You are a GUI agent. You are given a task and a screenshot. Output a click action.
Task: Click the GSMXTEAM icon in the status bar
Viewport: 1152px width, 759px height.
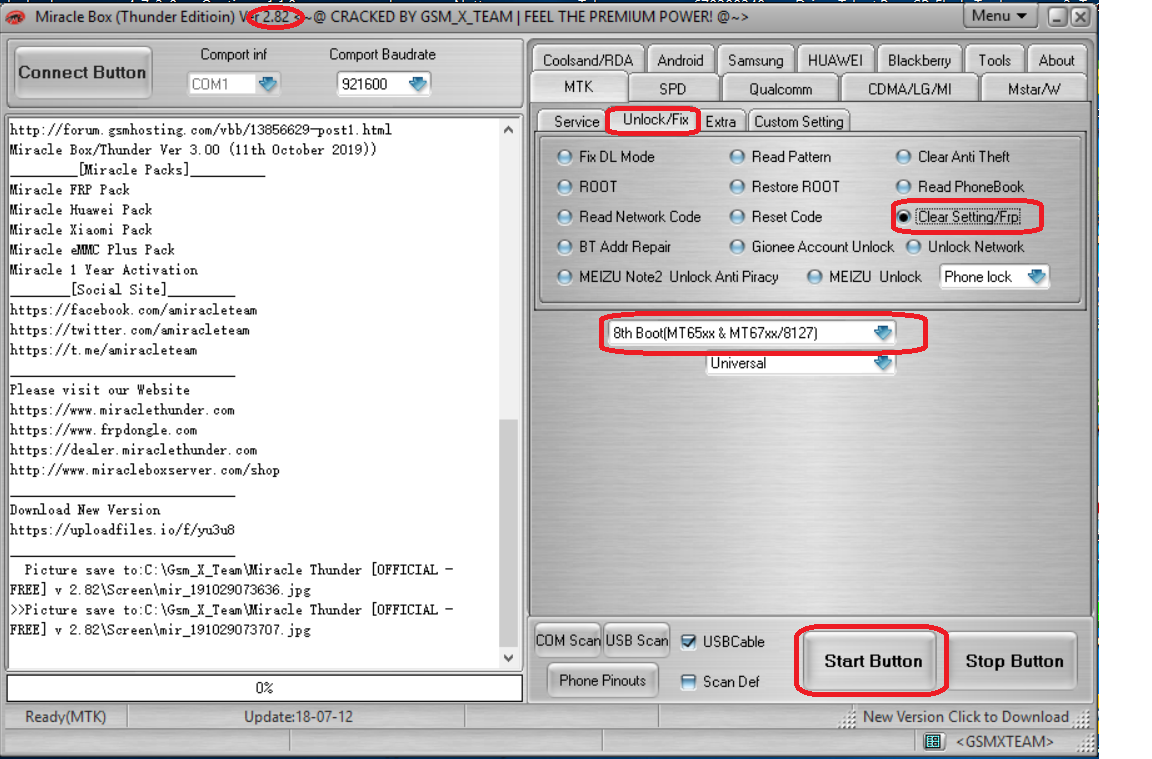(933, 741)
